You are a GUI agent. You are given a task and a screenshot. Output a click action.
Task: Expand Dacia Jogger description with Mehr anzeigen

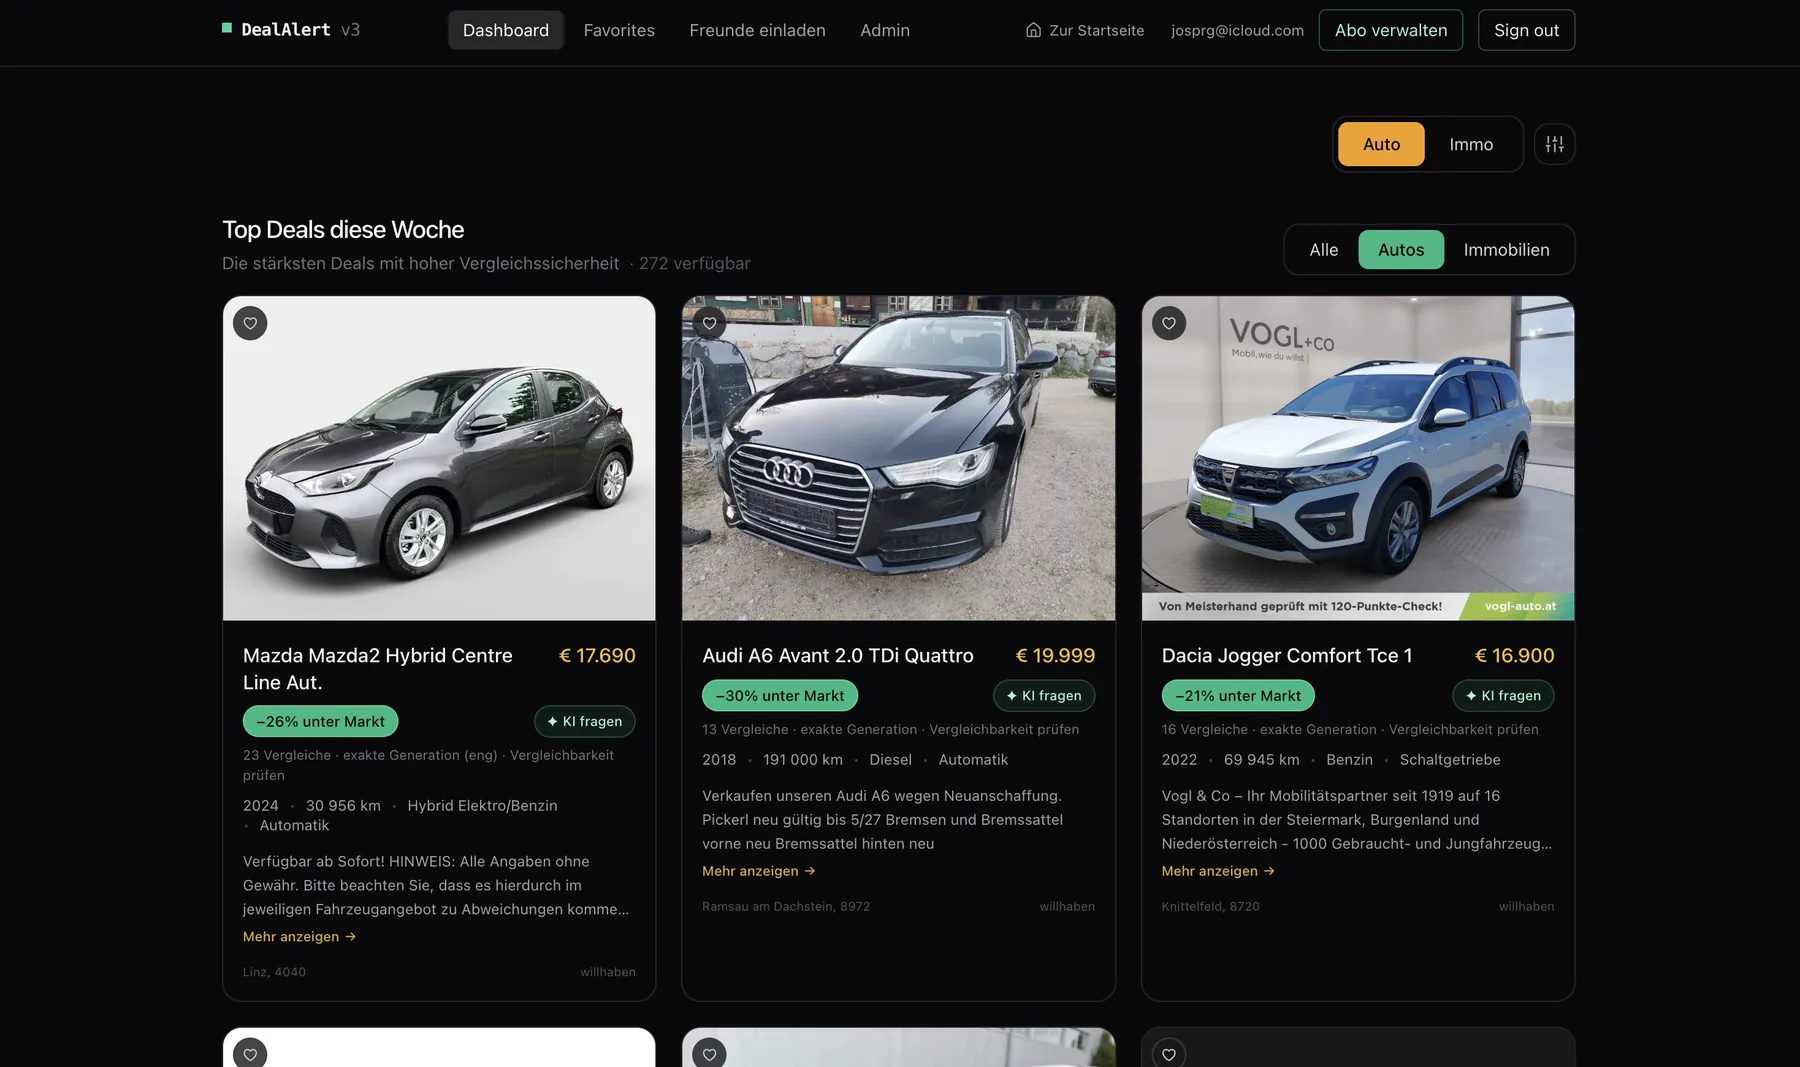1218,871
